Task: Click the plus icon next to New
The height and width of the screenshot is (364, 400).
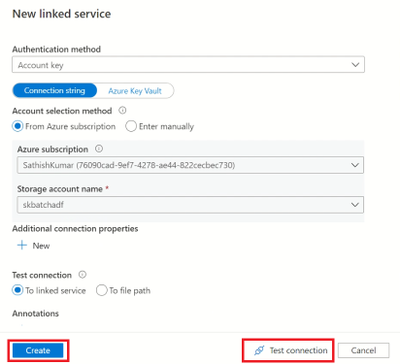Action: click(22, 245)
